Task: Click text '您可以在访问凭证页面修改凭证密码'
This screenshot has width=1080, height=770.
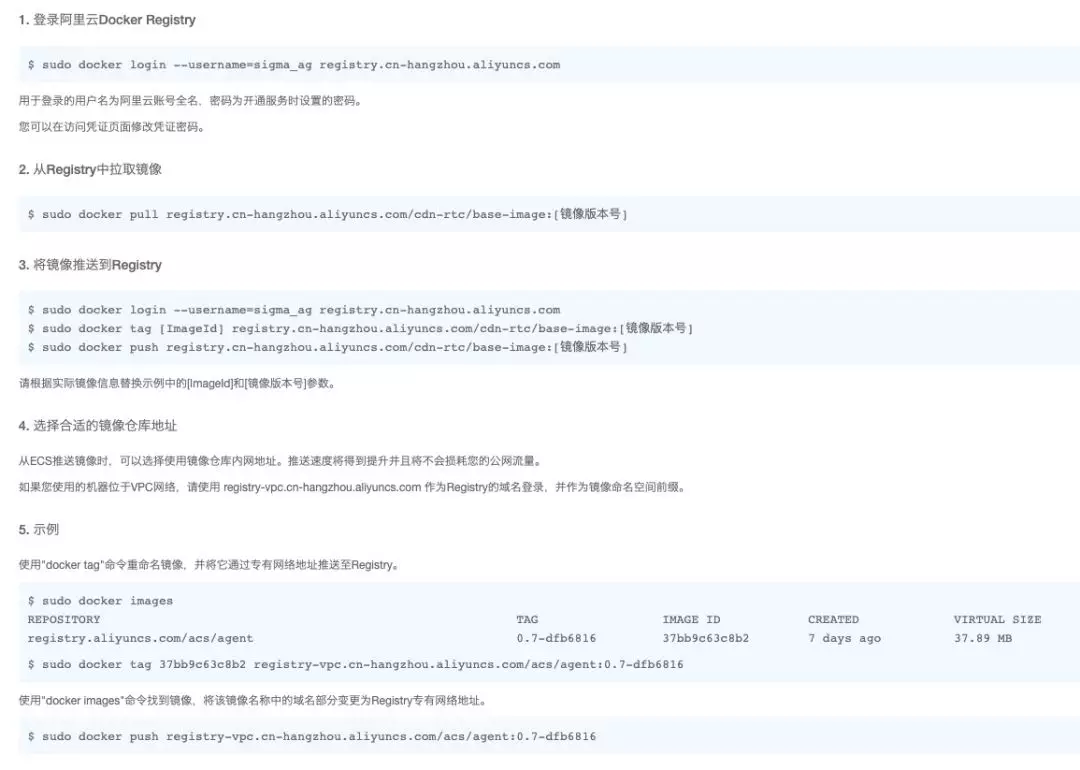Action: [108, 127]
